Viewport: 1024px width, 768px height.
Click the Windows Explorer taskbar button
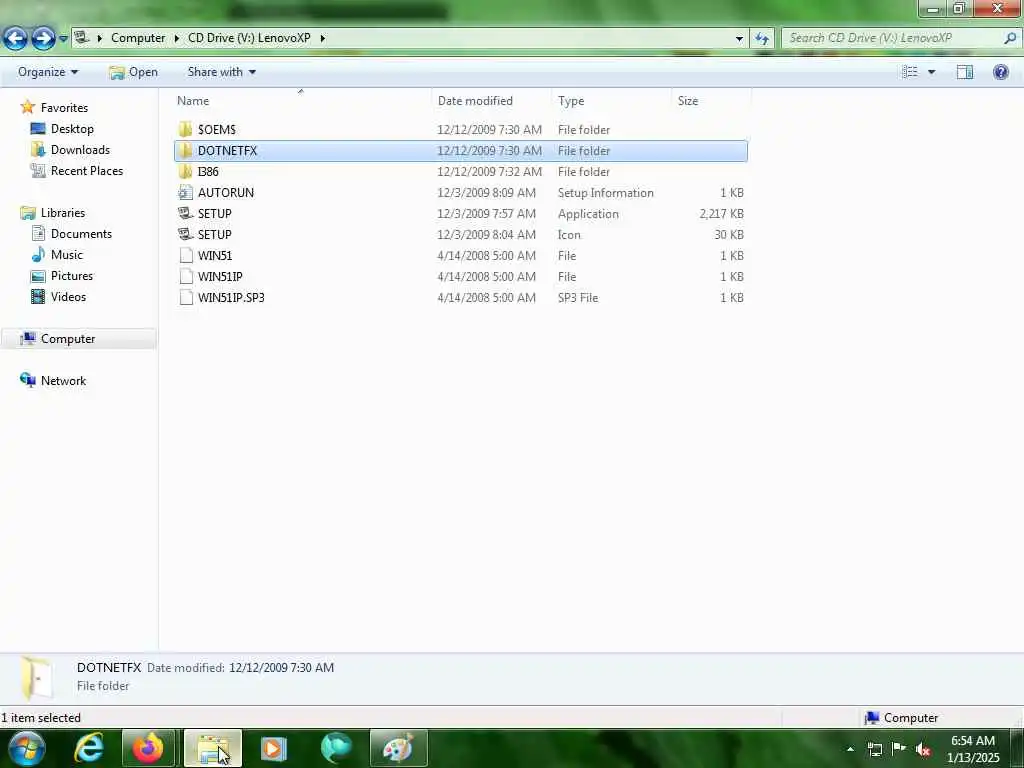click(213, 748)
